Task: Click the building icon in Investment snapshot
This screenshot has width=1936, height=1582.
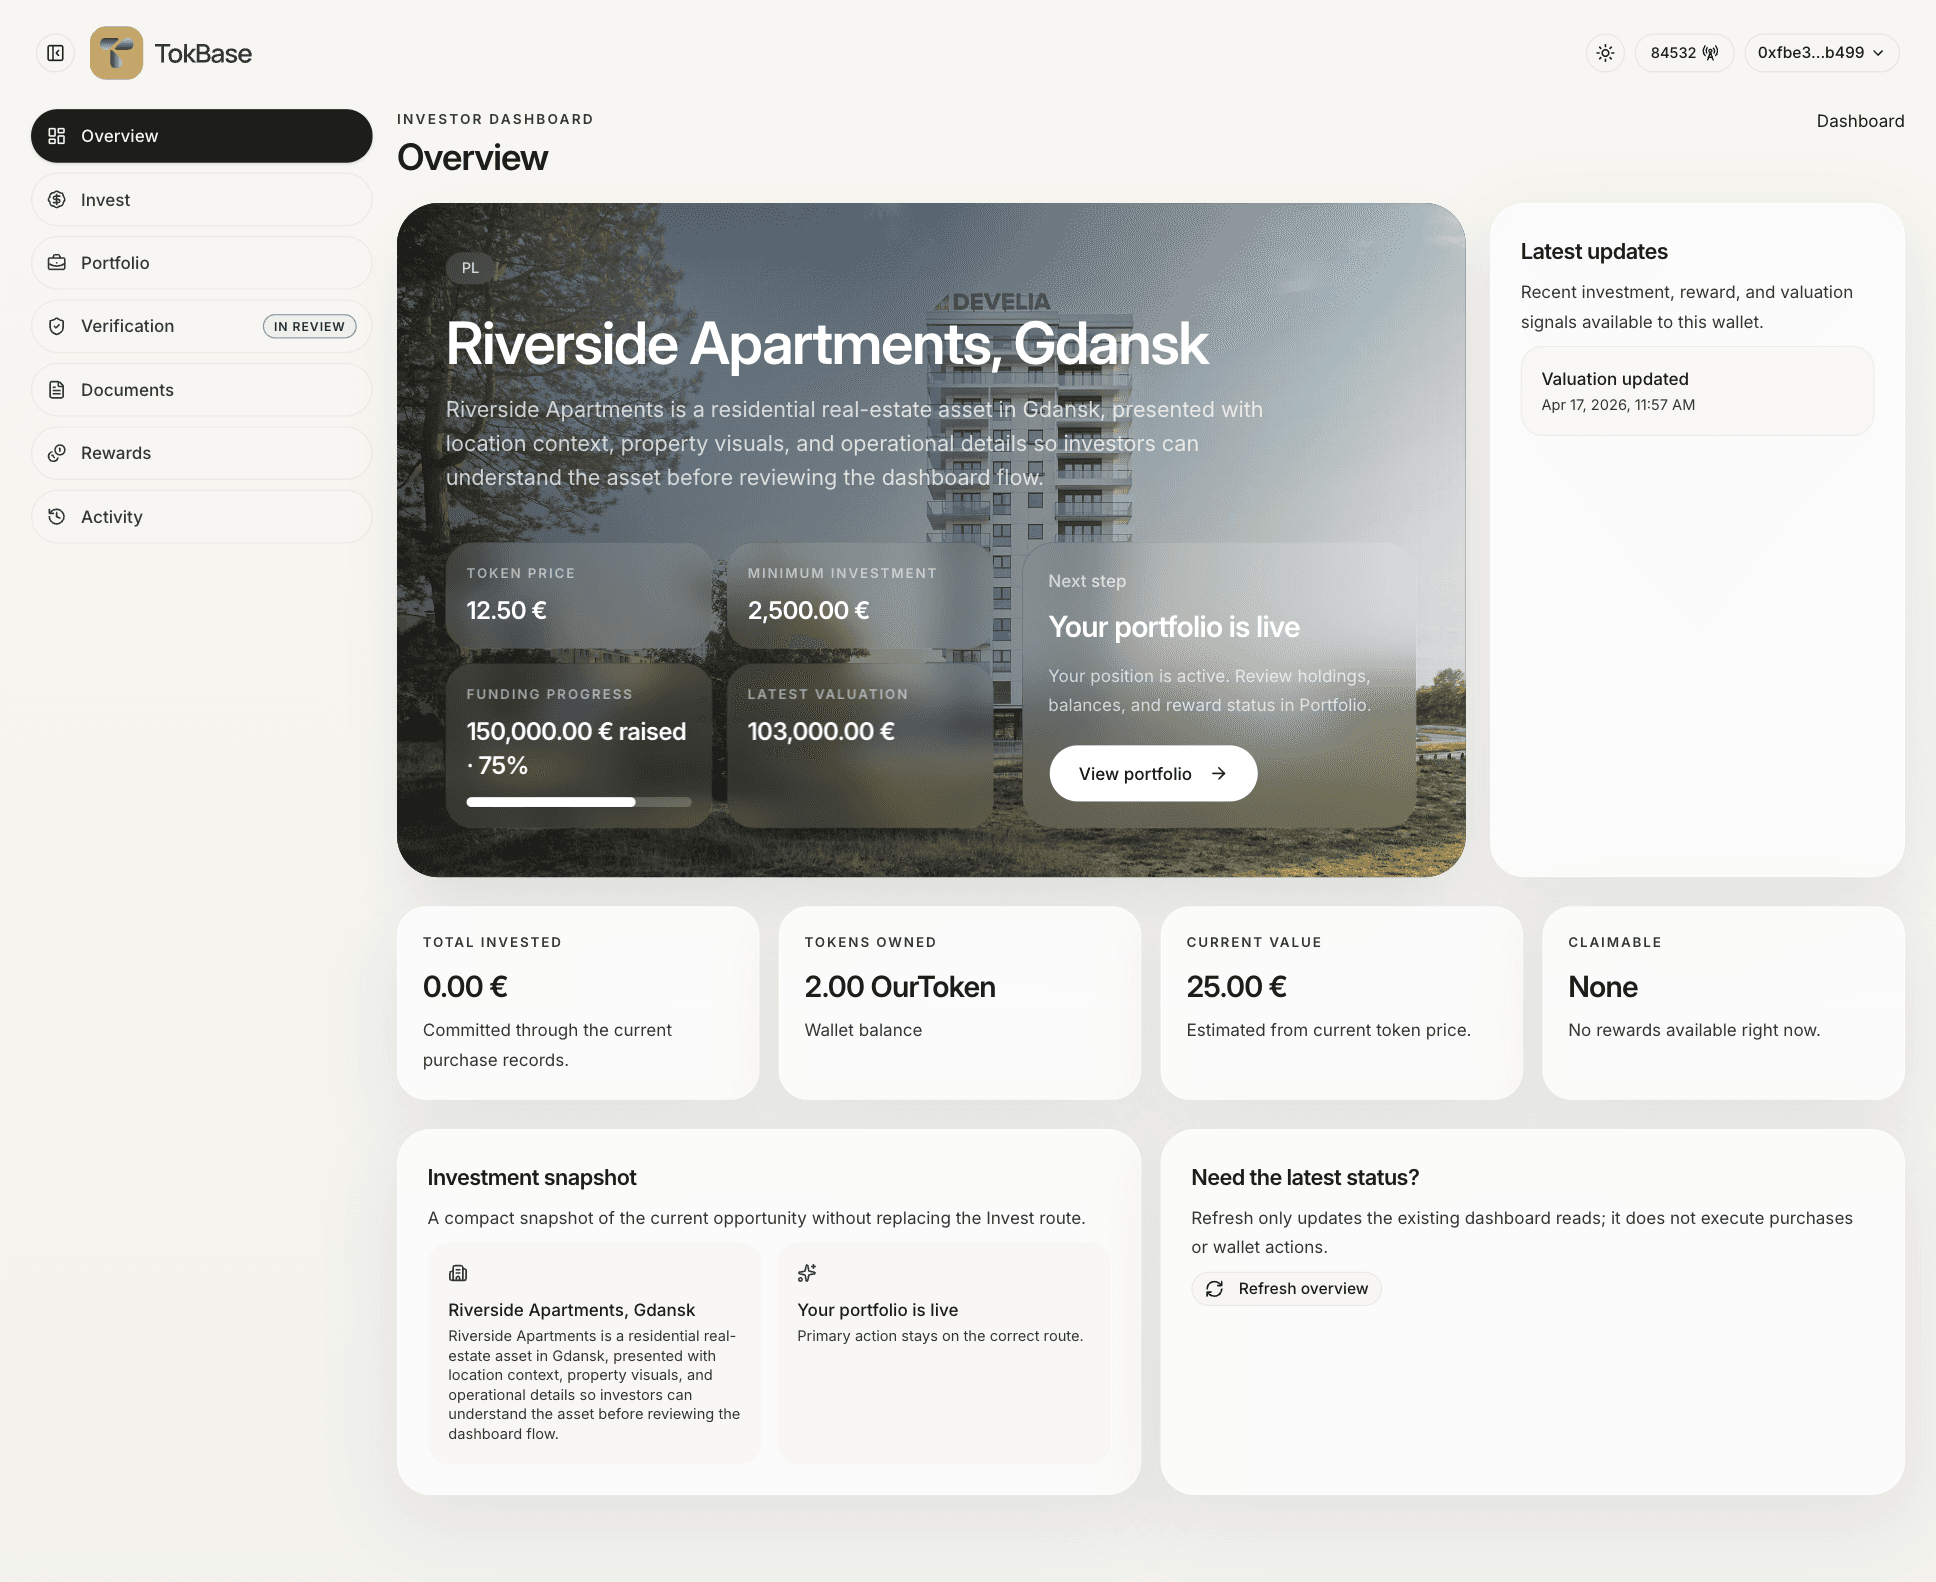Action: (x=458, y=1273)
